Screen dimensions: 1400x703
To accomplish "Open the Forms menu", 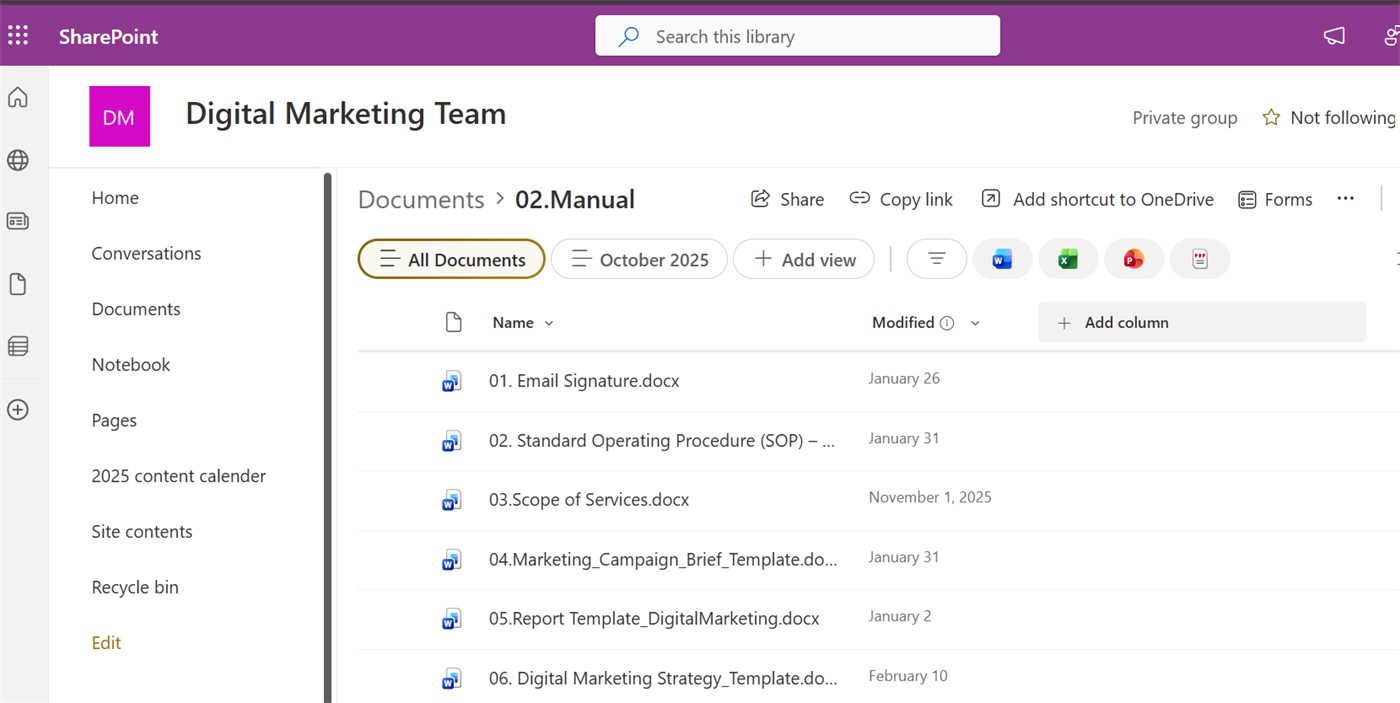I will pyautogui.click(x=1275, y=199).
